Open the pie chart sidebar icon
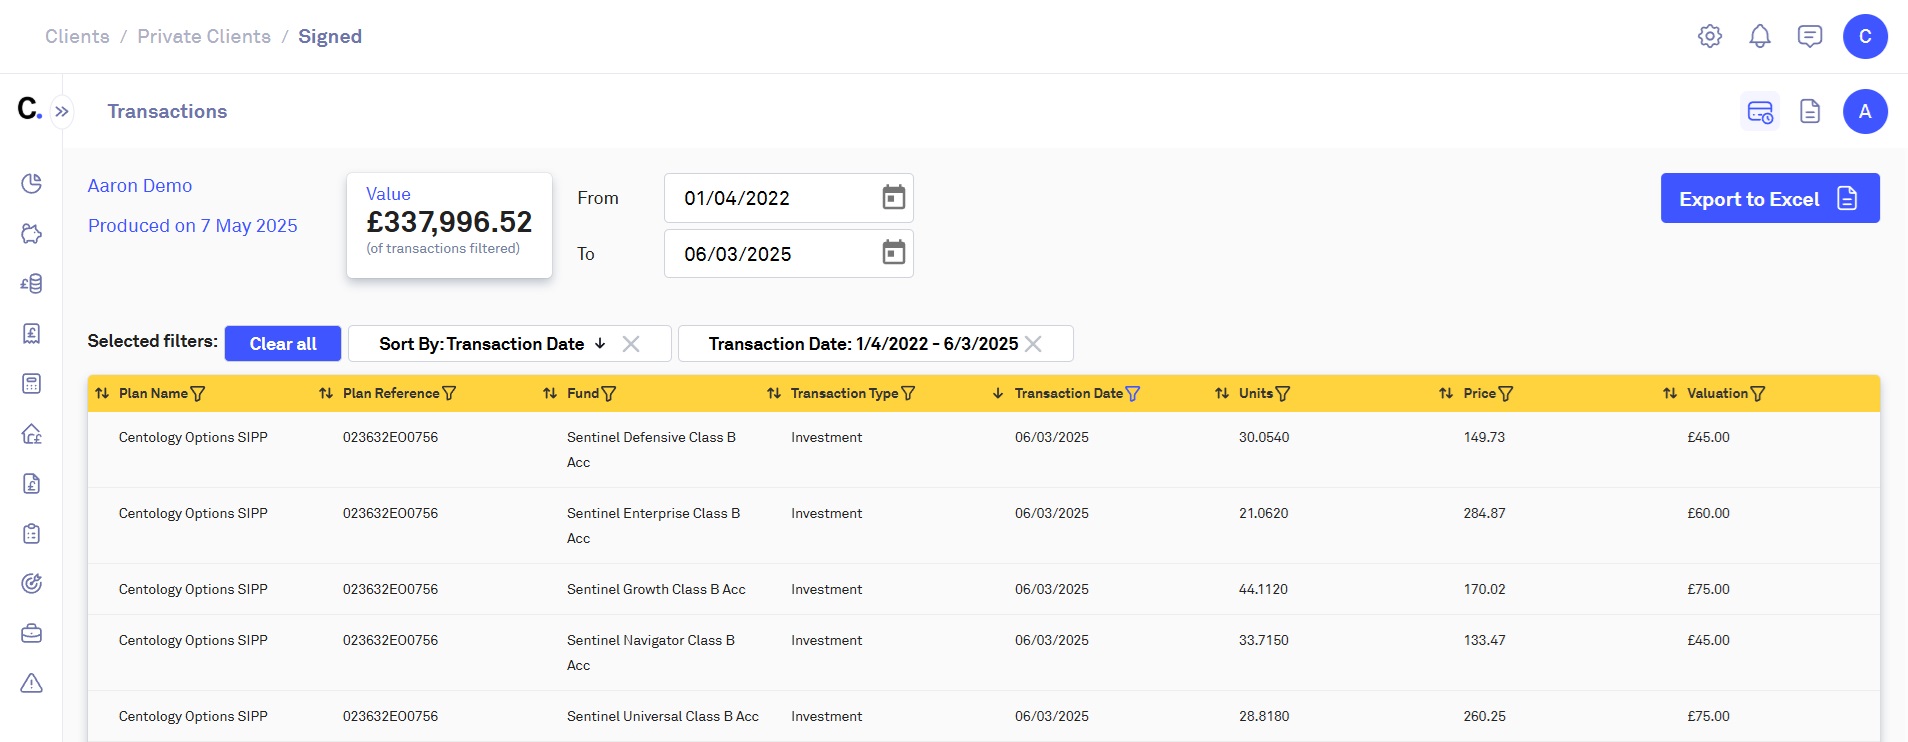 (x=32, y=183)
